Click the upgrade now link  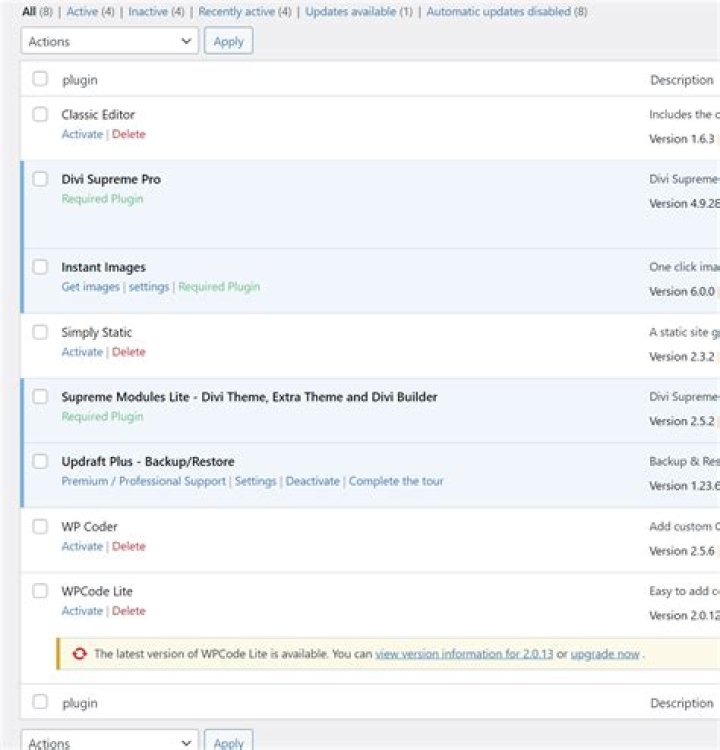click(x=605, y=653)
